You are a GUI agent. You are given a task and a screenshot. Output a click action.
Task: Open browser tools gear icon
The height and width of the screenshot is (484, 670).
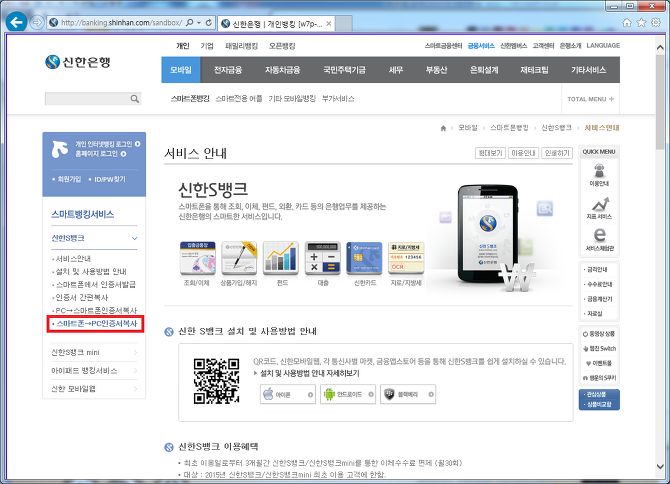tap(655, 22)
